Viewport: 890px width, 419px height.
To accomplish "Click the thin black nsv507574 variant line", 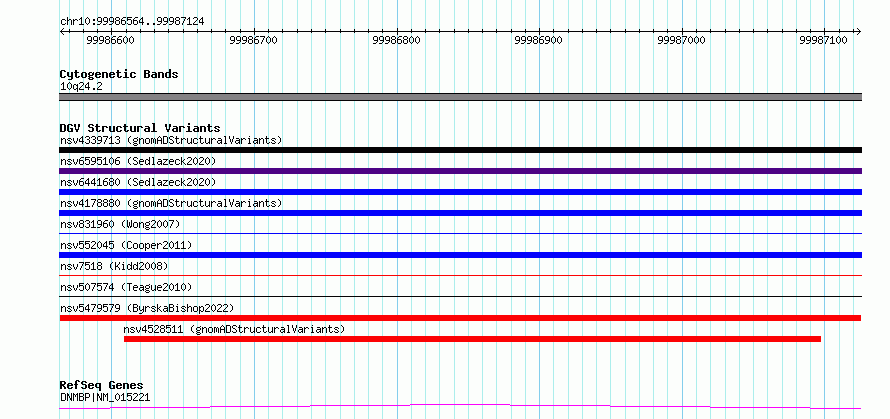I will tap(460, 296).
